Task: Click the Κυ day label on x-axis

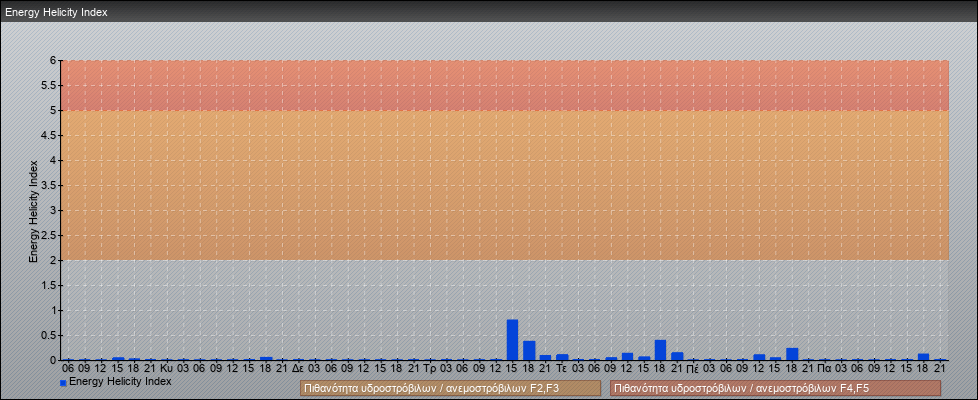Action: pyautogui.click(x=167, y=369)
